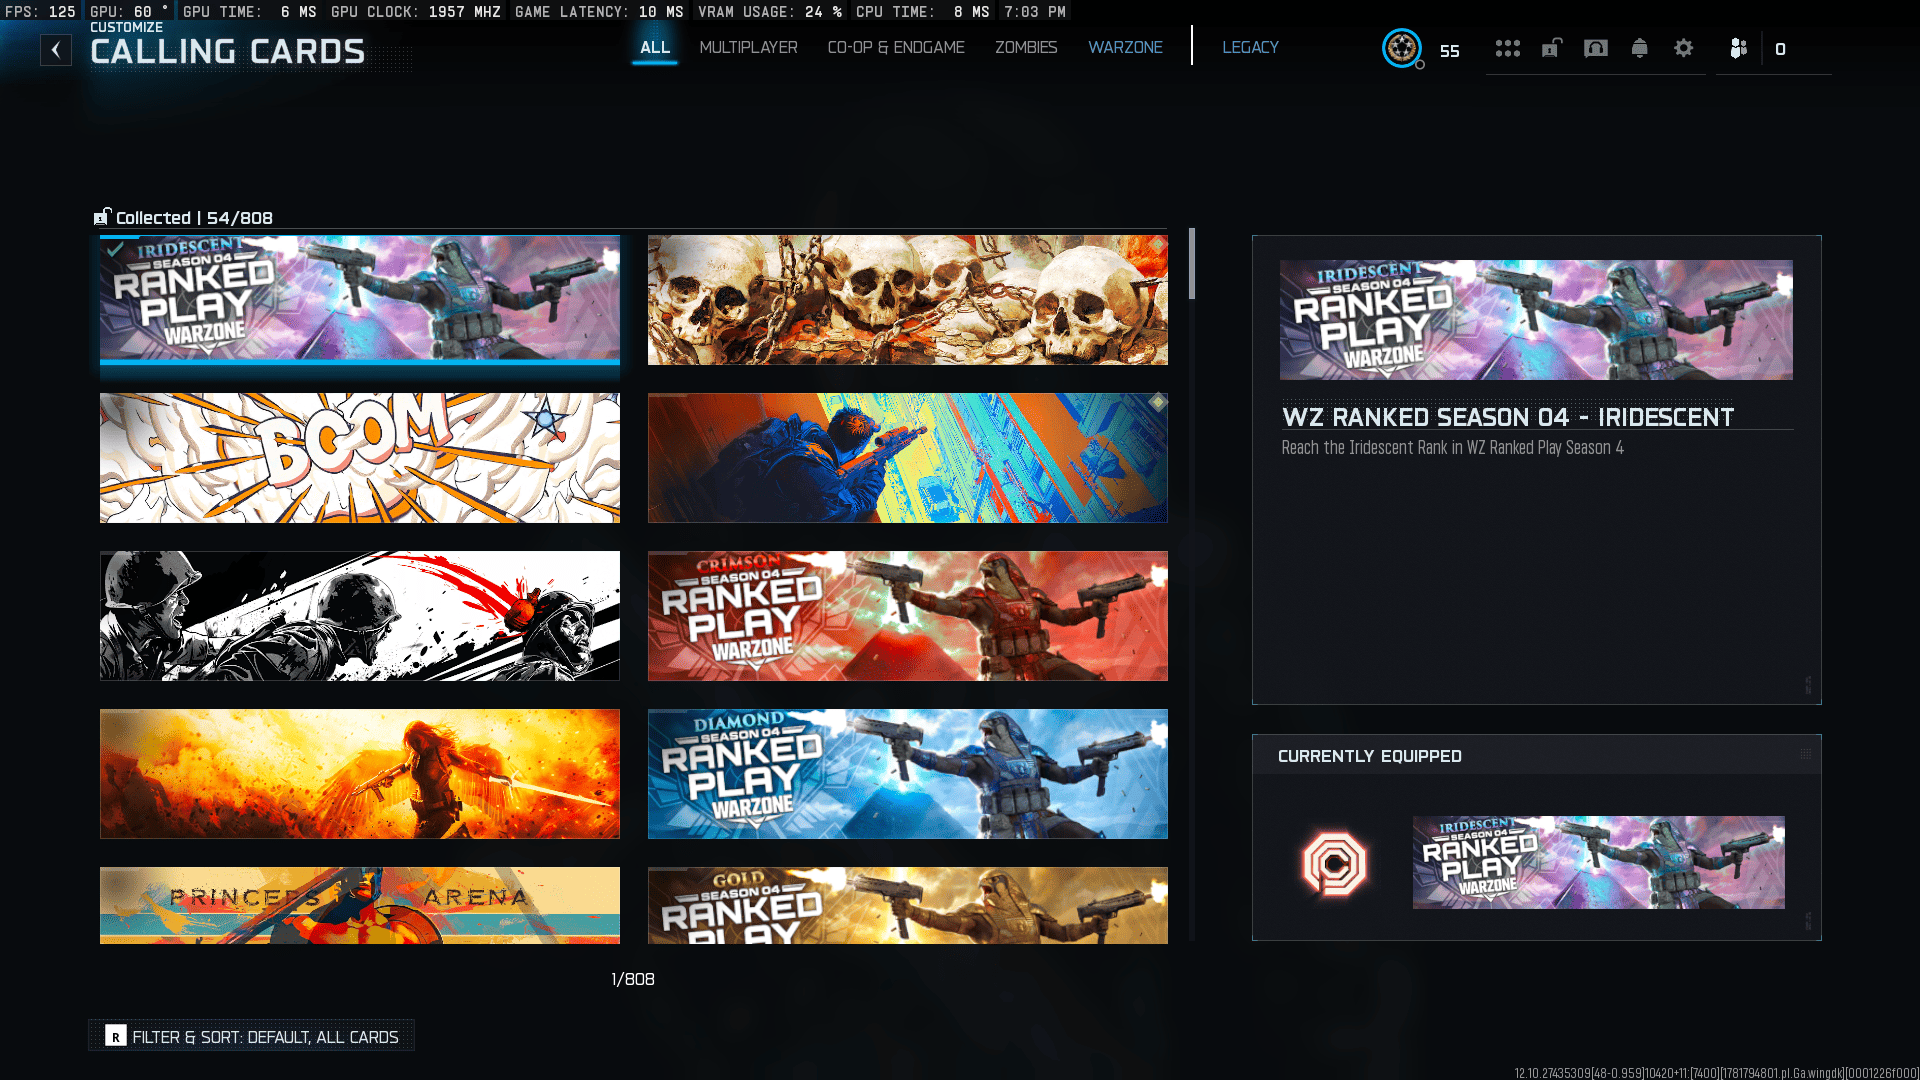Open the unlock padlock icon
The width and height of the screenshot is (1920, 1080).
point(1552,48)
